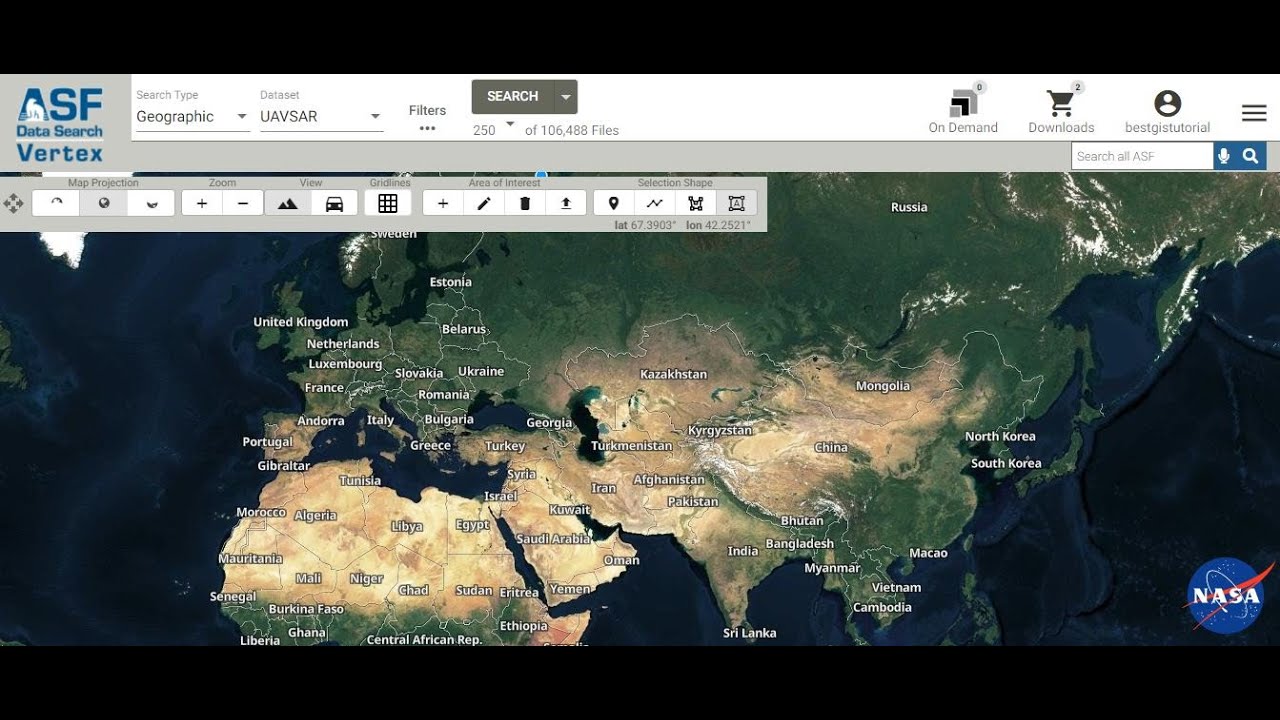This screenshot has height=720, width=1280.
Task: Click the SEARCH button
Action: (x=513, y=97)
